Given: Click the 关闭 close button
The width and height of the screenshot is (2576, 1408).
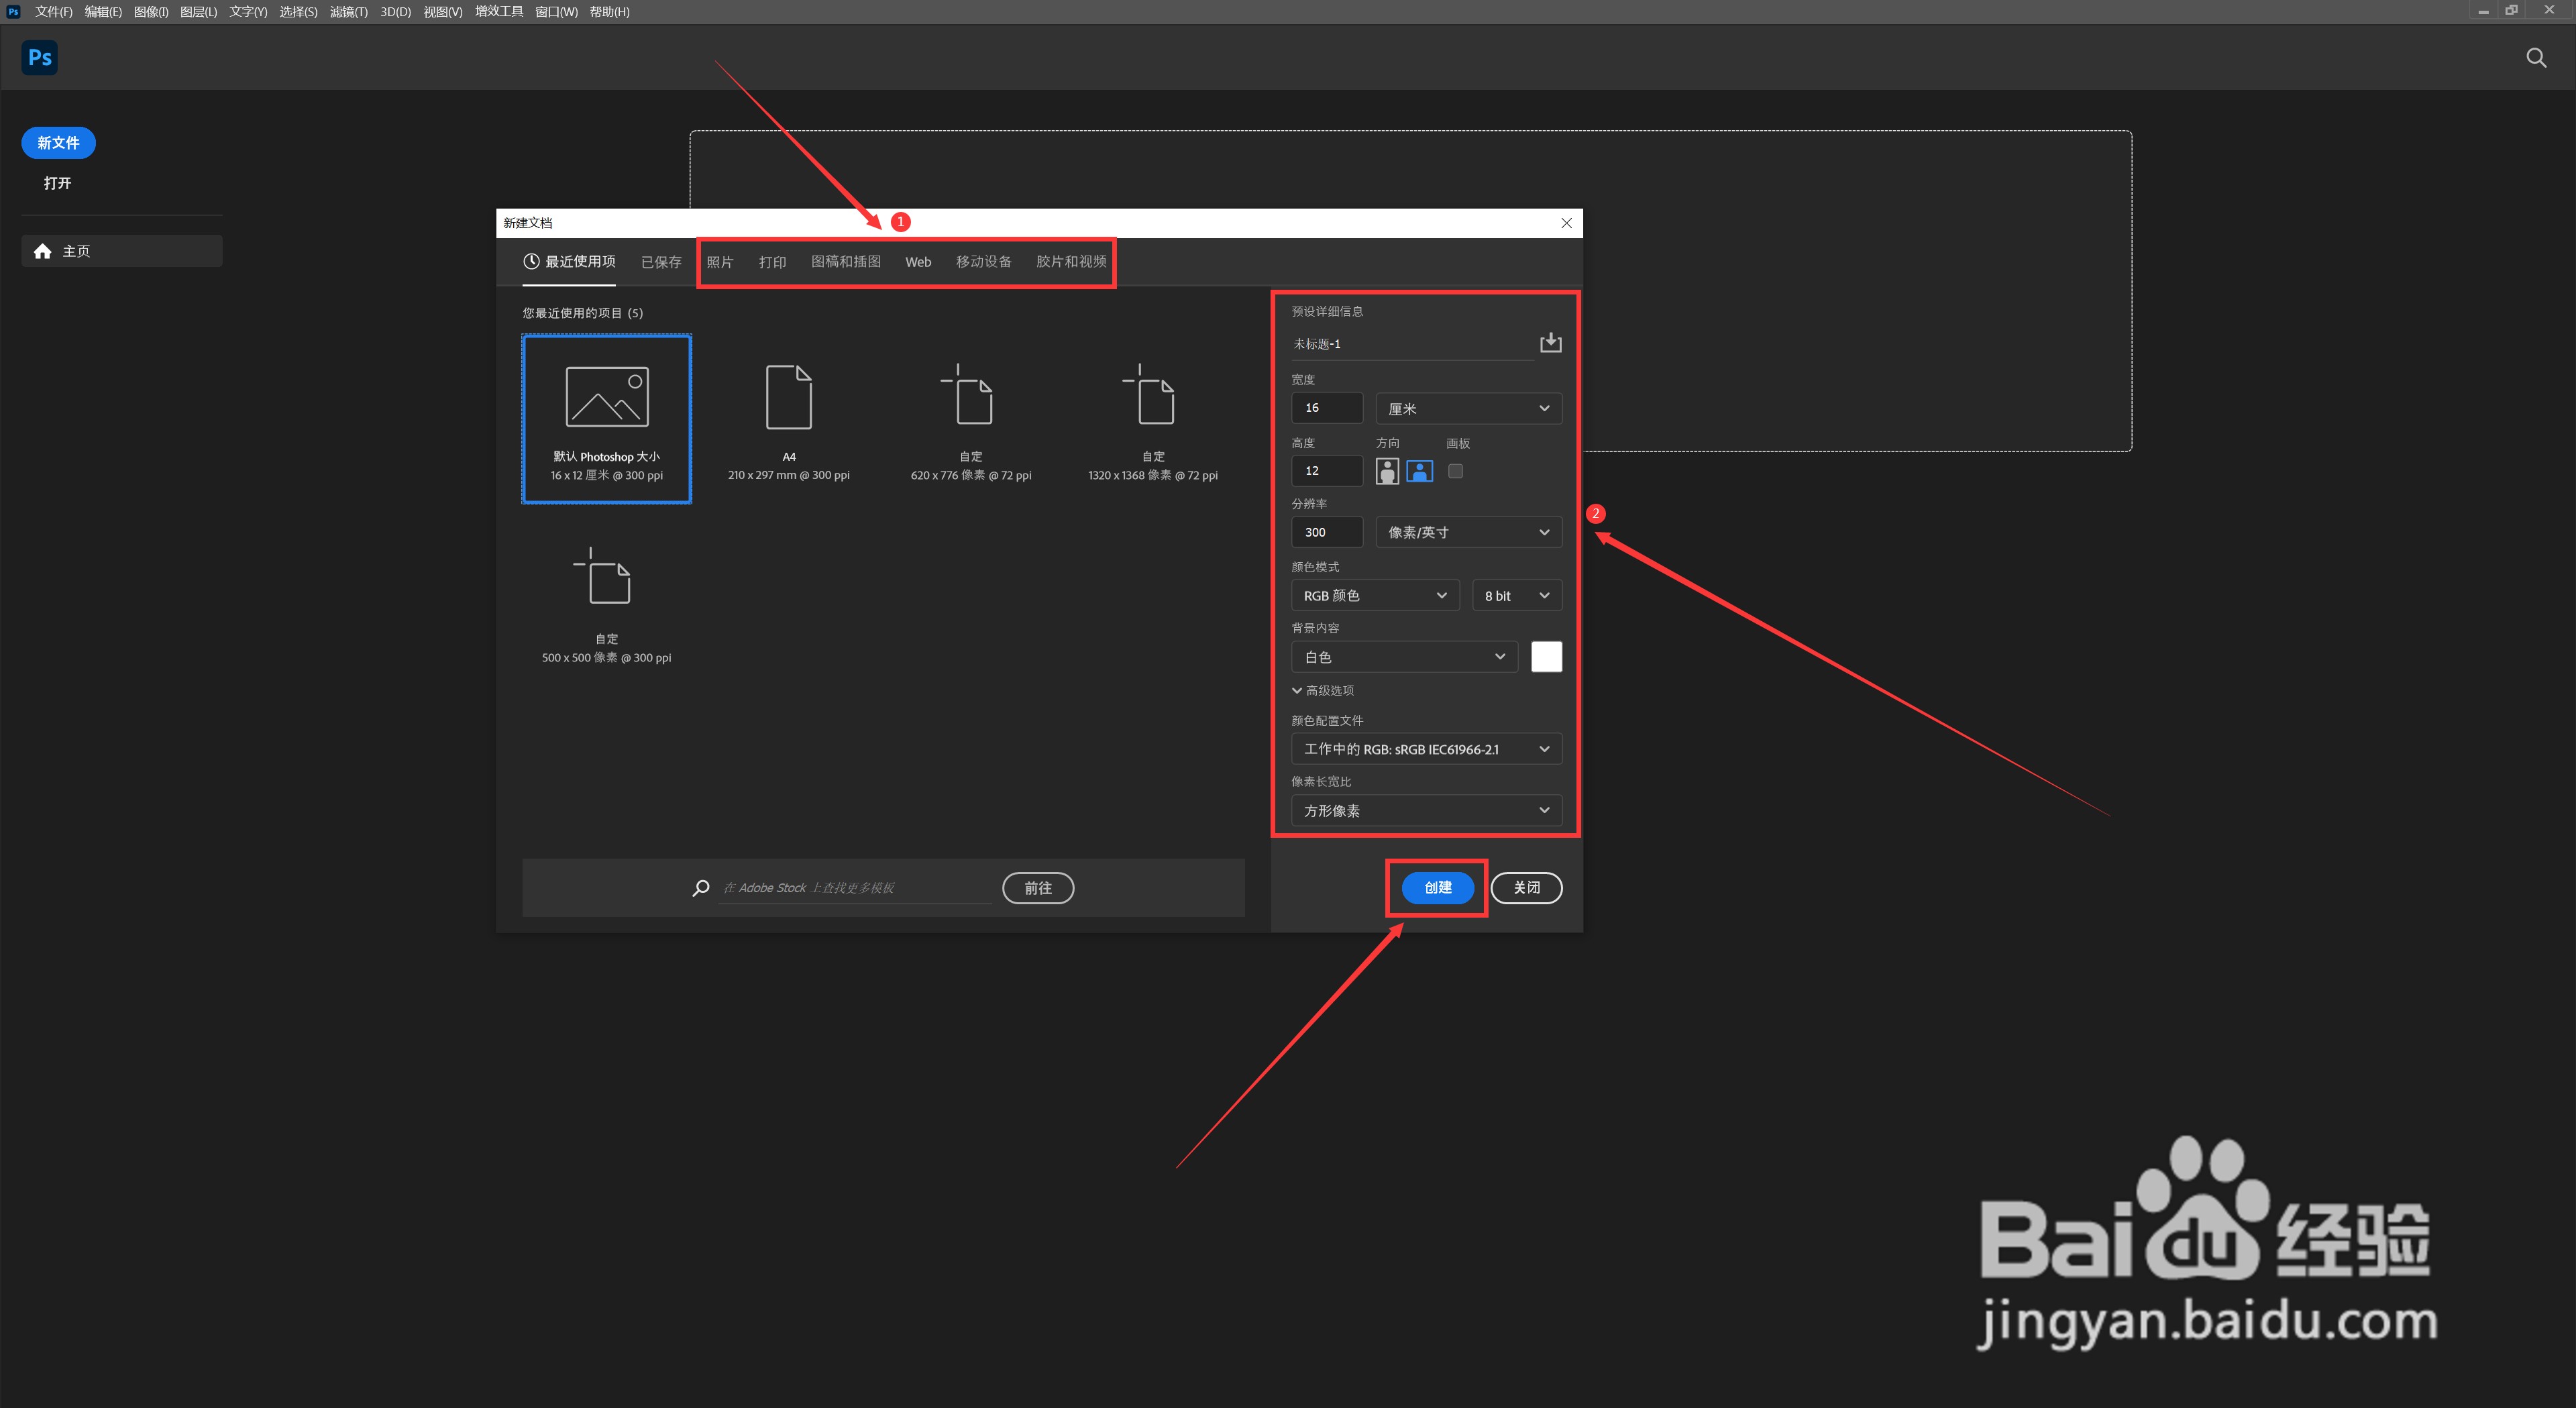Looking at the screenshot, I should click(x=1526, y=888).
